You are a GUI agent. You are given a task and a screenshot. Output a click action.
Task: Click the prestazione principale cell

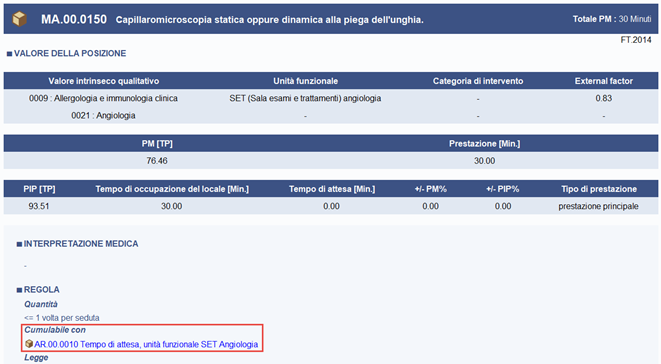point(598,206)
